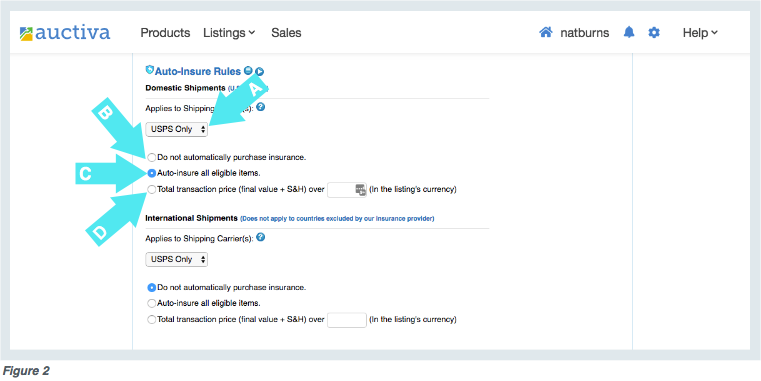Click the calculator icon in domestic price field
Screen dimensions: 761x381
pos(360,190)
